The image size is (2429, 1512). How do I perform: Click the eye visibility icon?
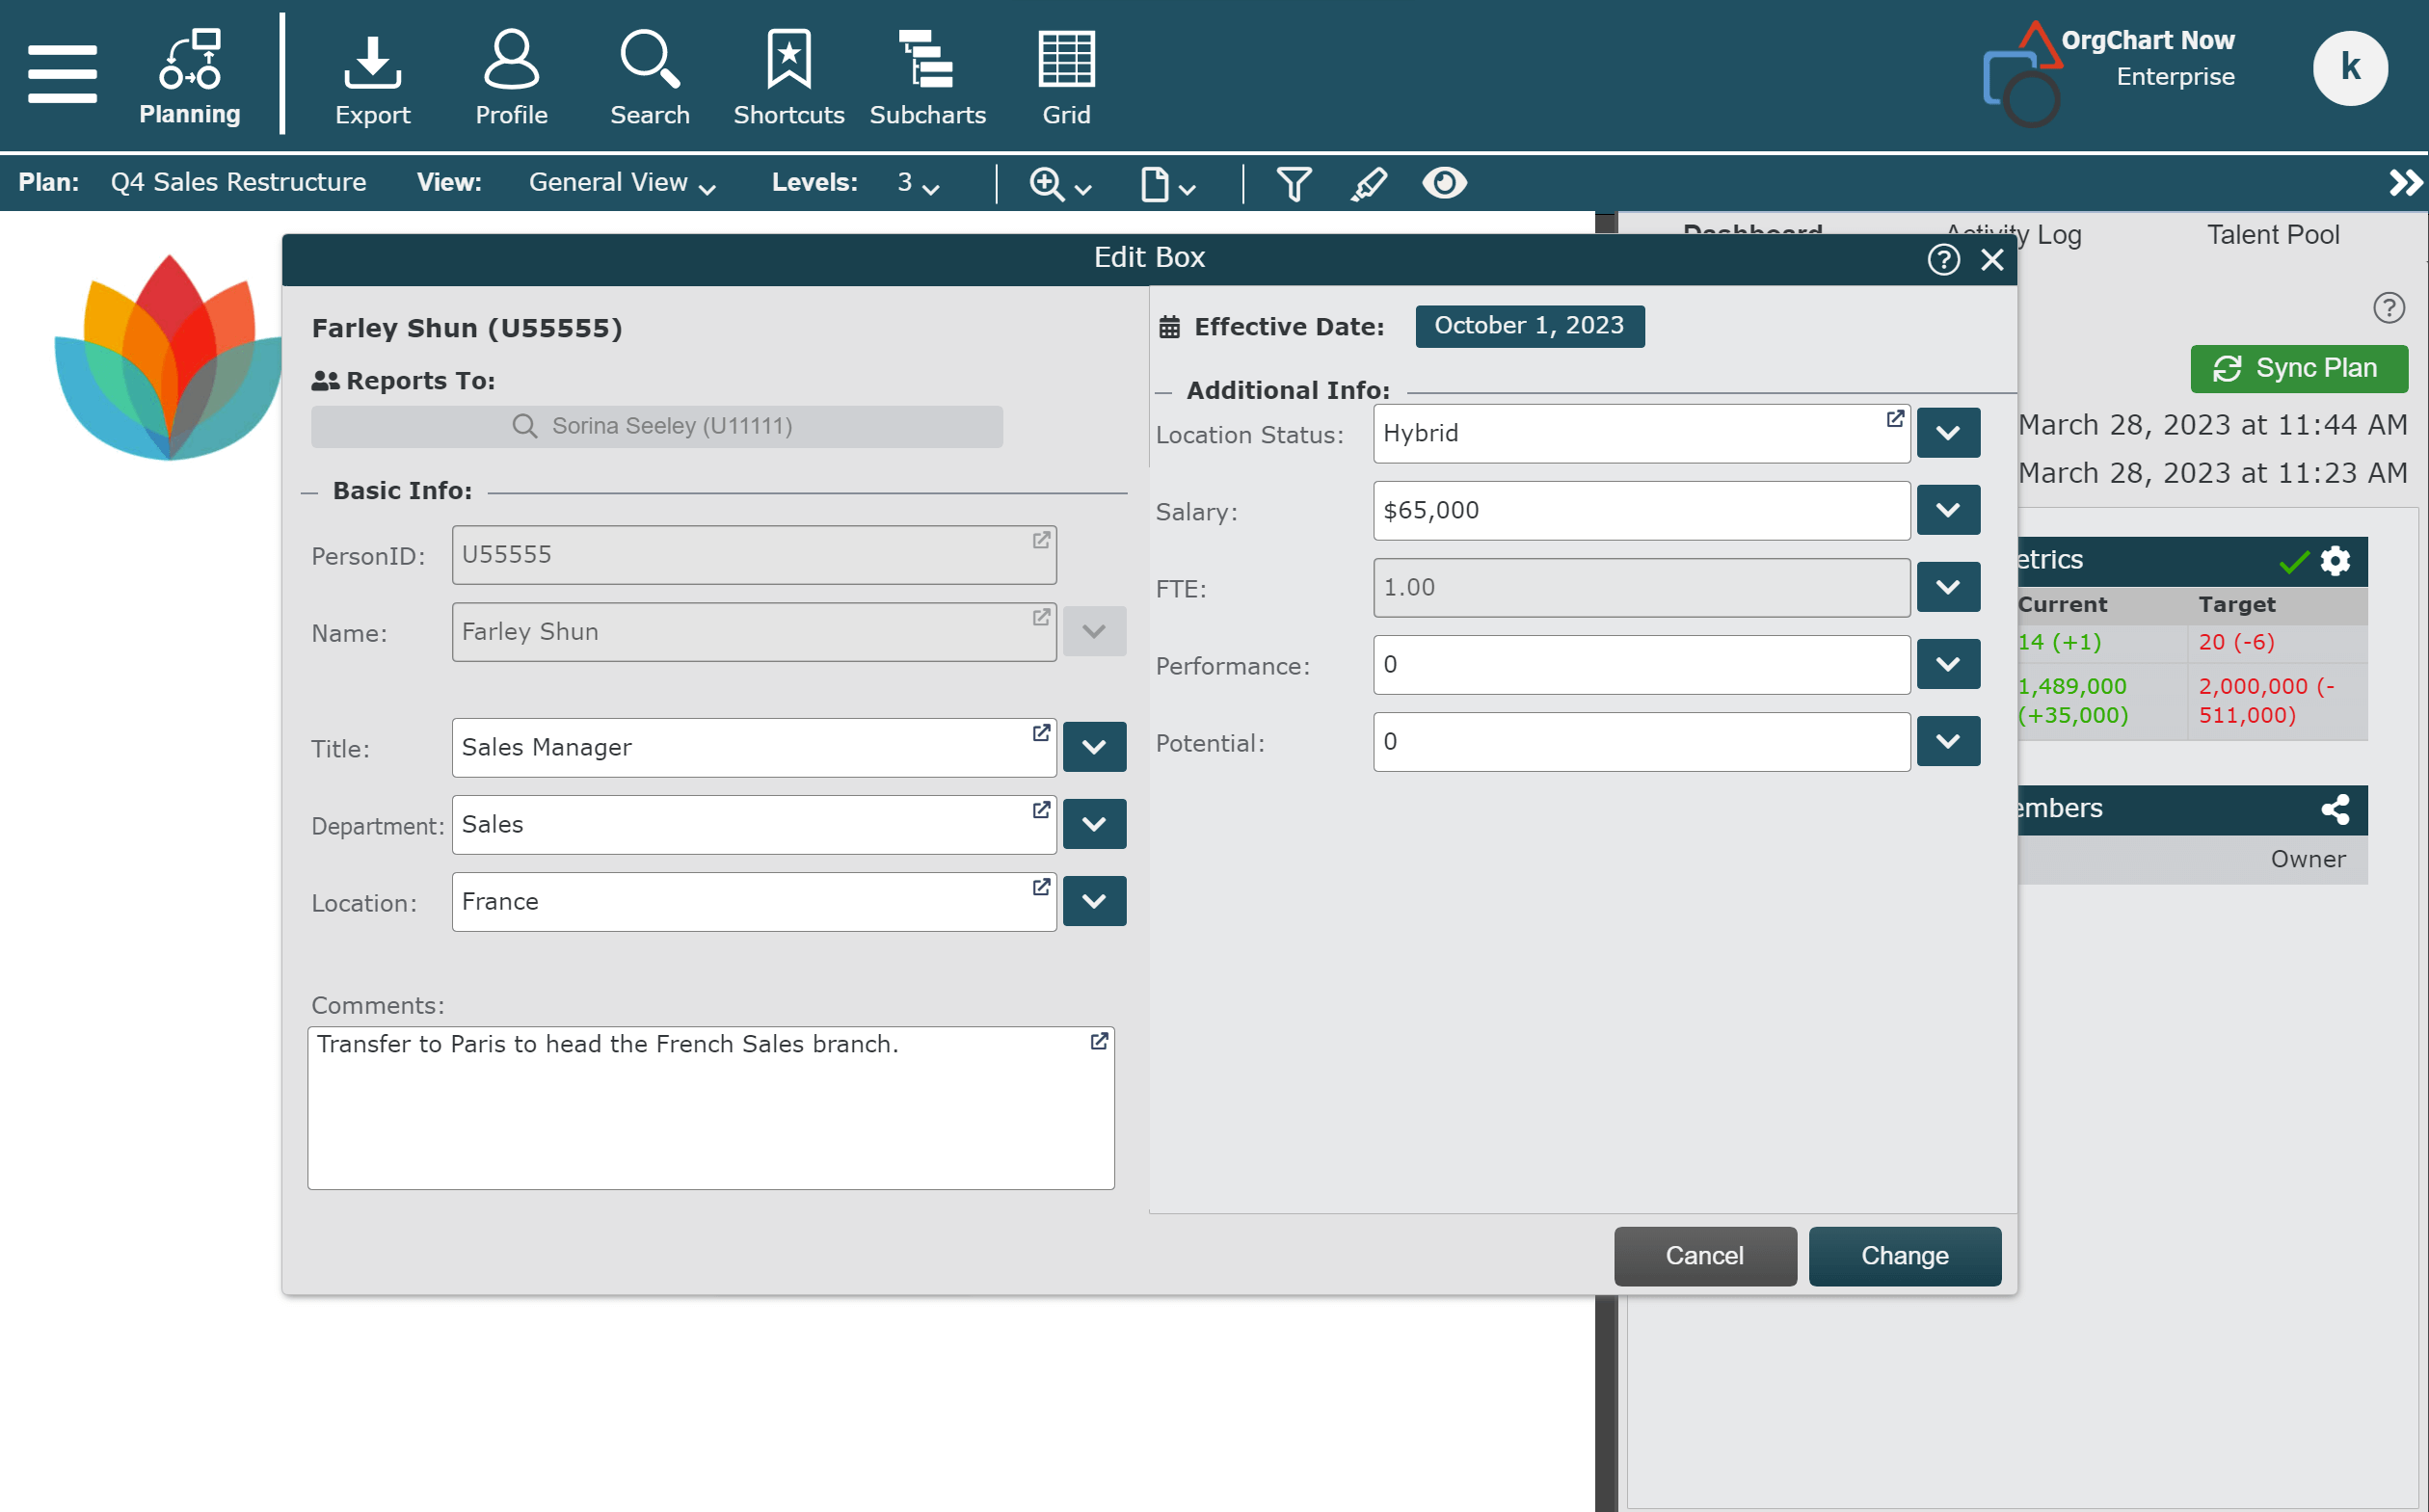tap(1443, 183)
